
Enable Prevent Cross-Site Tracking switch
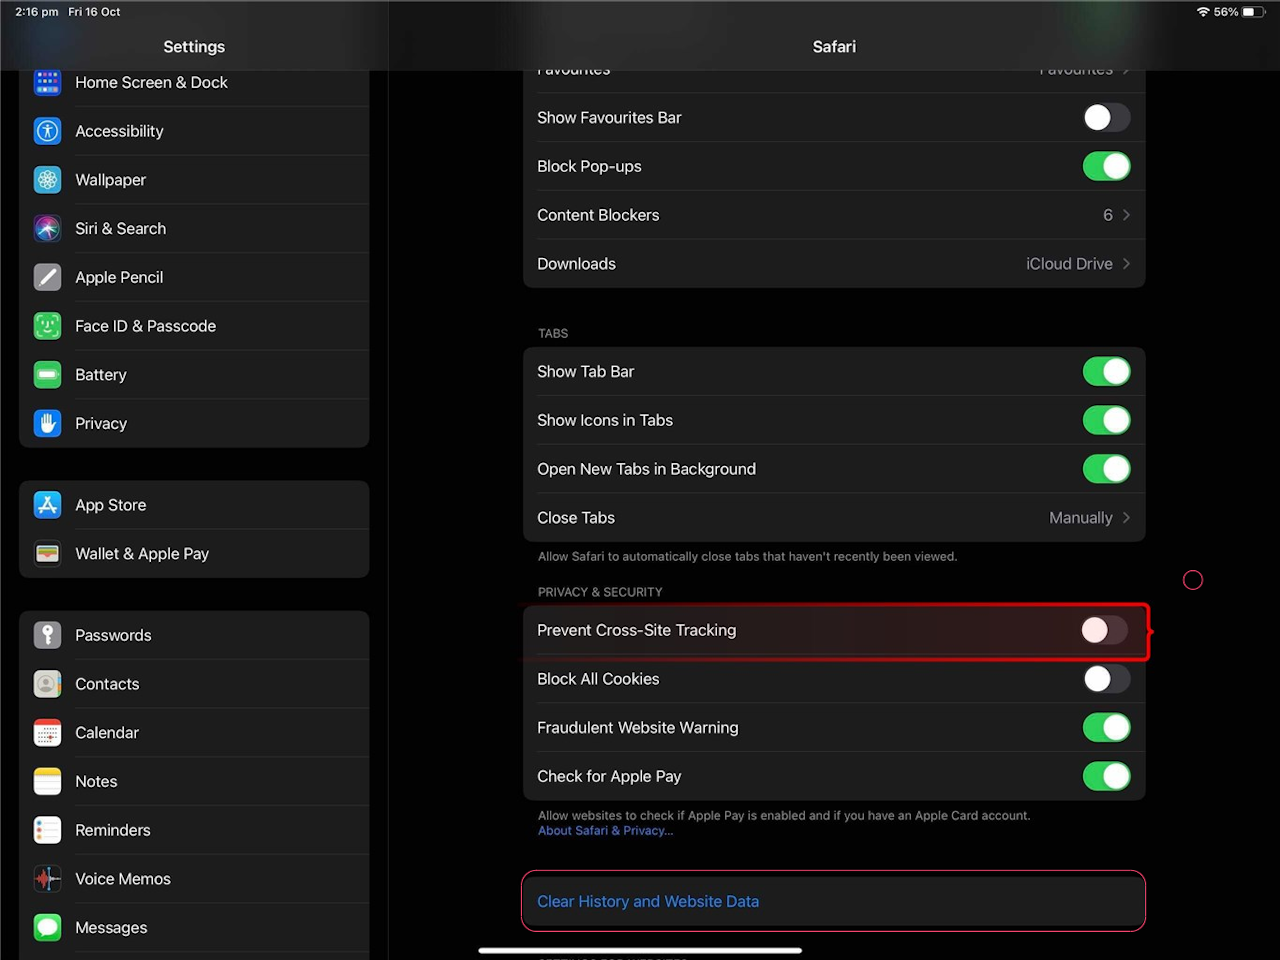point(1104,630)
